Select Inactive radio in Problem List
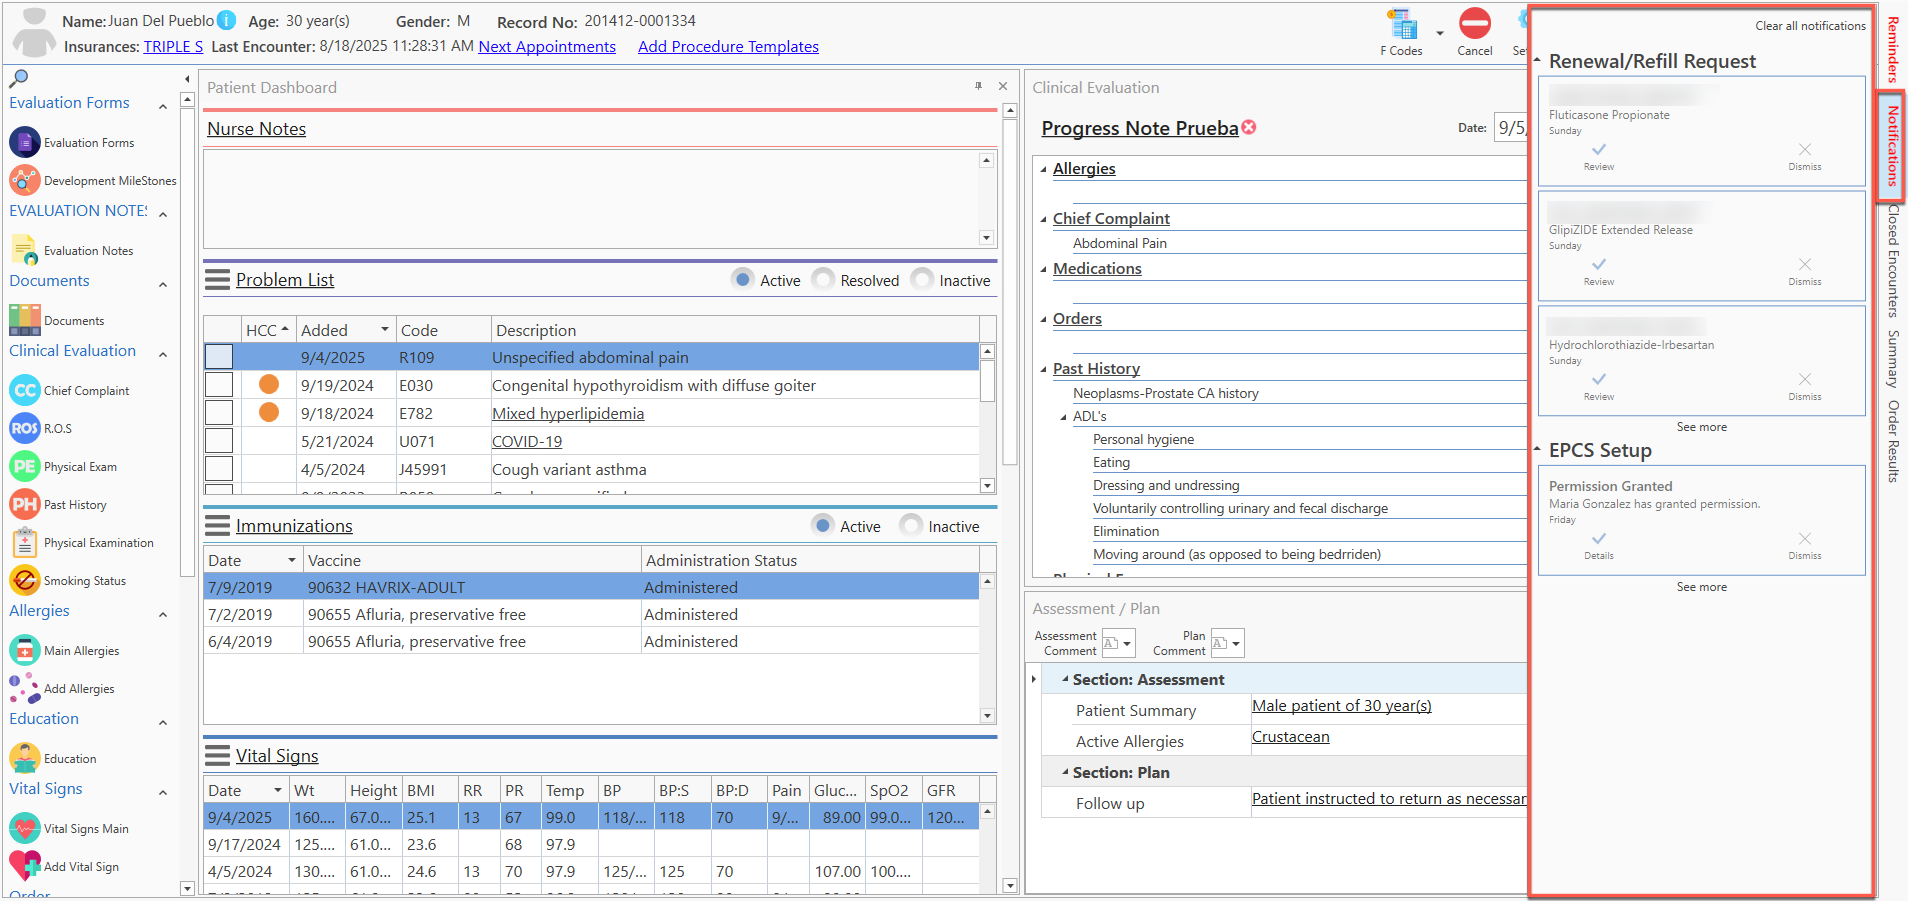 (x=922, y=279)
